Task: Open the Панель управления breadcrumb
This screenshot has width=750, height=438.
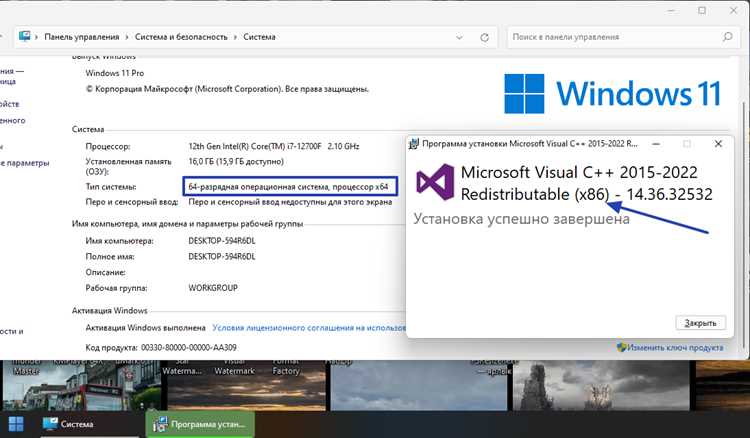Action: [x=82, y=37]
